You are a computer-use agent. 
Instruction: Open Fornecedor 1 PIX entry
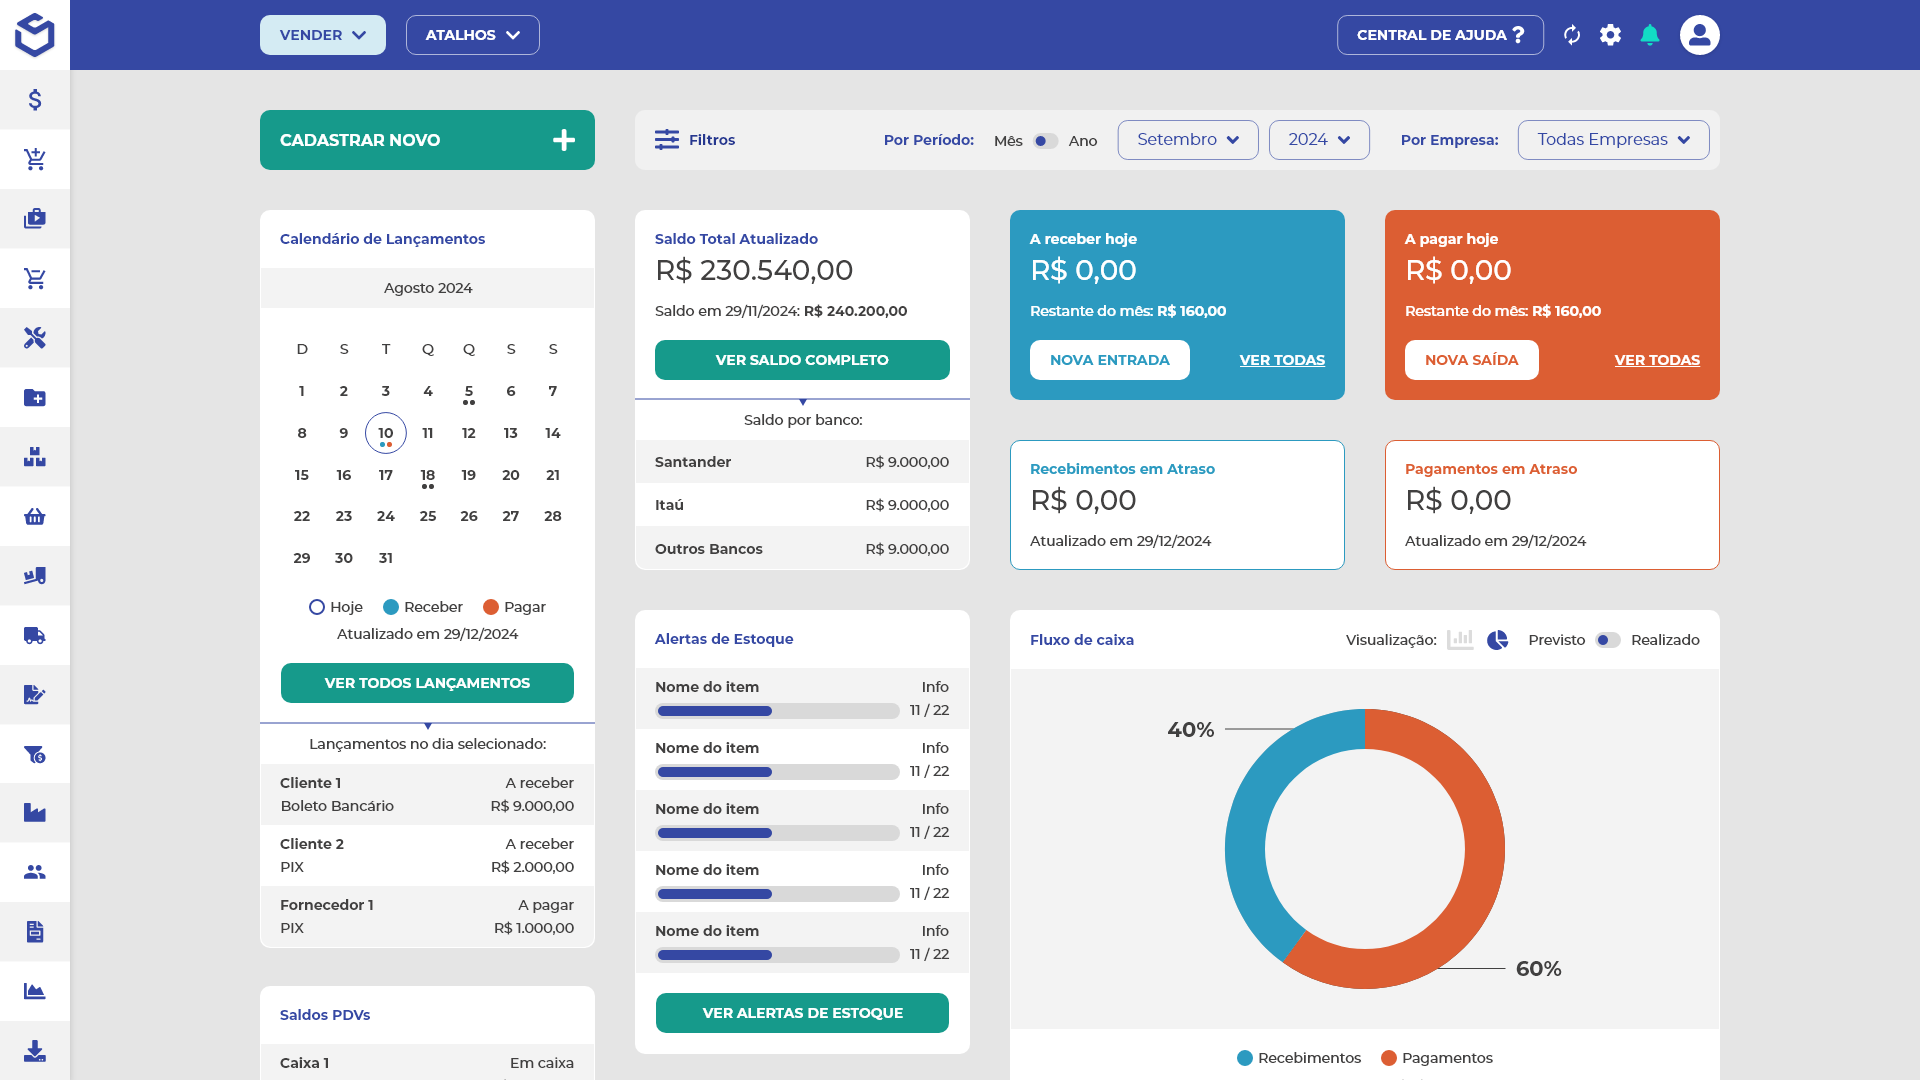(x=427, y=916)
